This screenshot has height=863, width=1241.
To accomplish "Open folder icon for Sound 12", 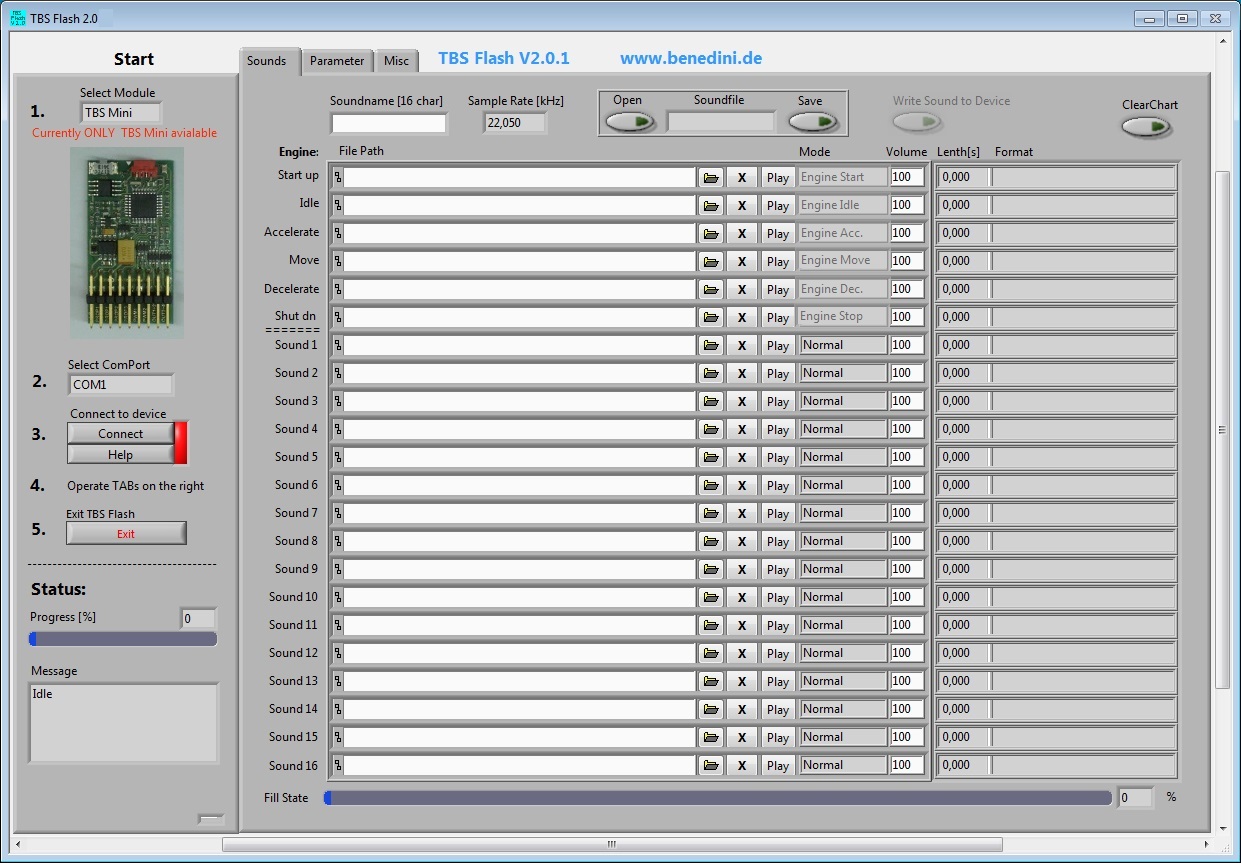I will (711, 653).
